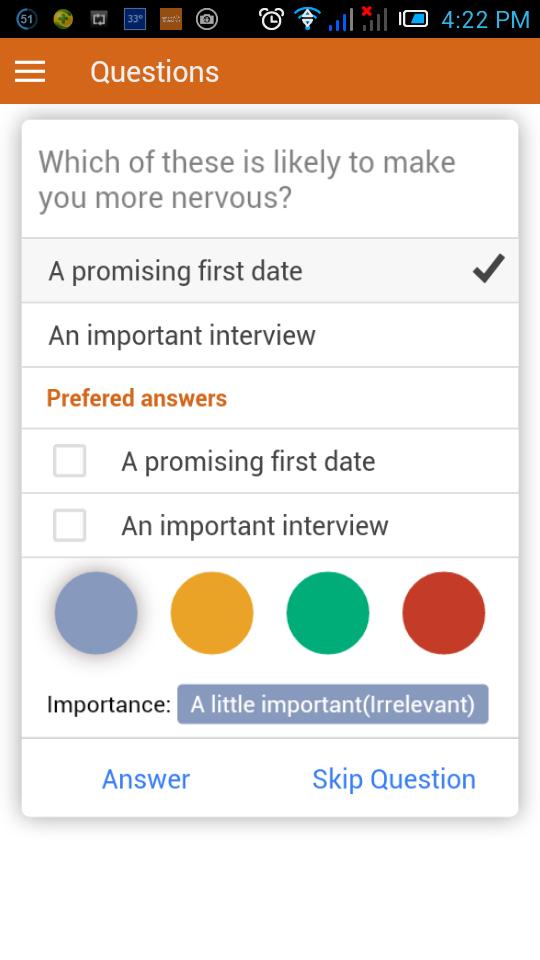The image size is (540, 960).
Task: Tap Skip Question link
Action: point(394,779)
